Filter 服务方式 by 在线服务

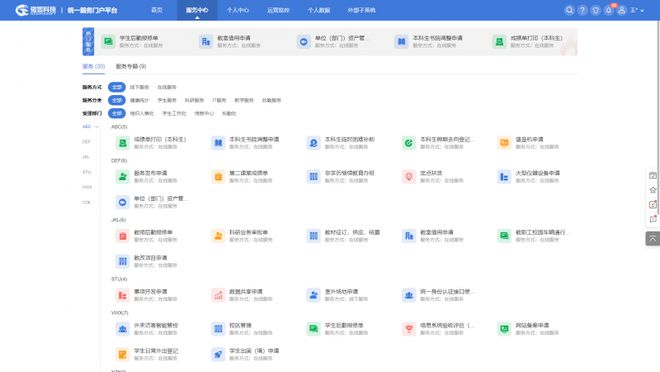point(167,87)
